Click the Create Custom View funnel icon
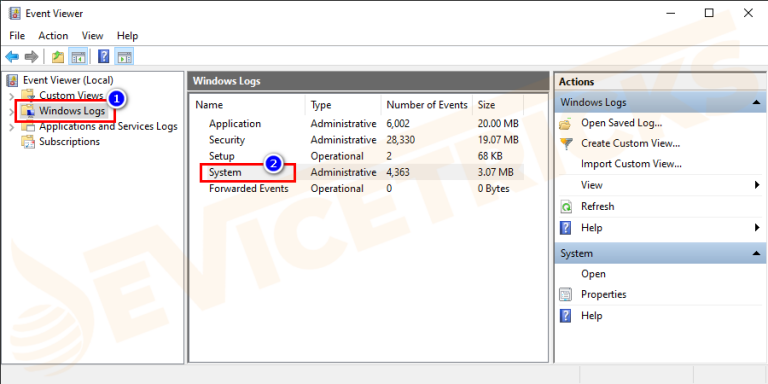768x384 pixels. 566,144
